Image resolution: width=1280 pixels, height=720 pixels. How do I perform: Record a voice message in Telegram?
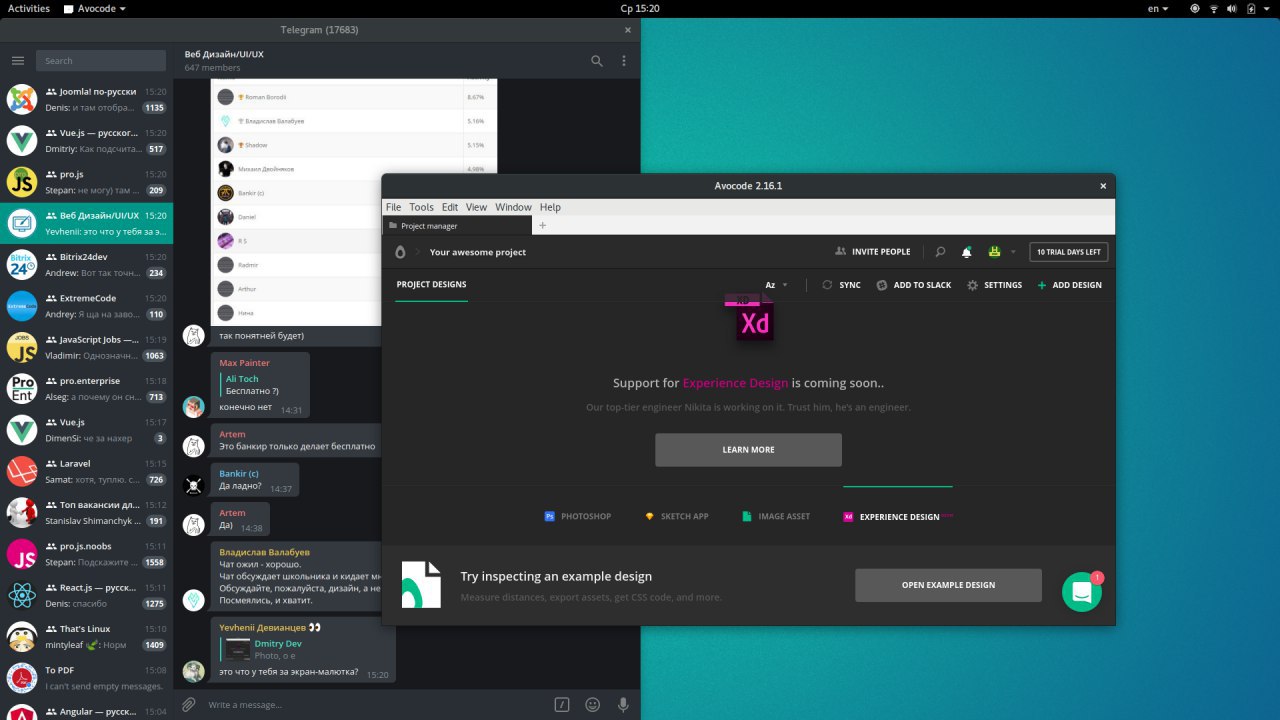tap(623, 704)
